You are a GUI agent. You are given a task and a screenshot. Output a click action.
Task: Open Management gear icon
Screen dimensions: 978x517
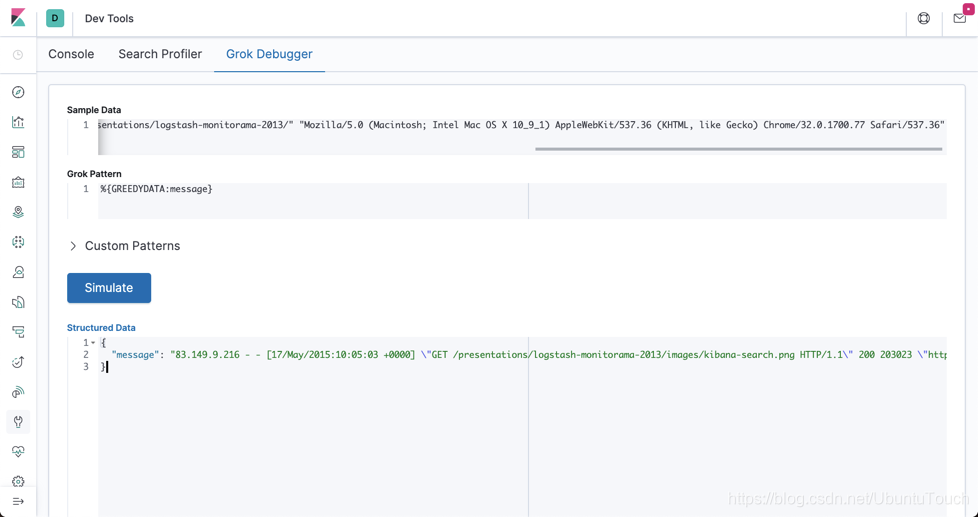point(18,481)
